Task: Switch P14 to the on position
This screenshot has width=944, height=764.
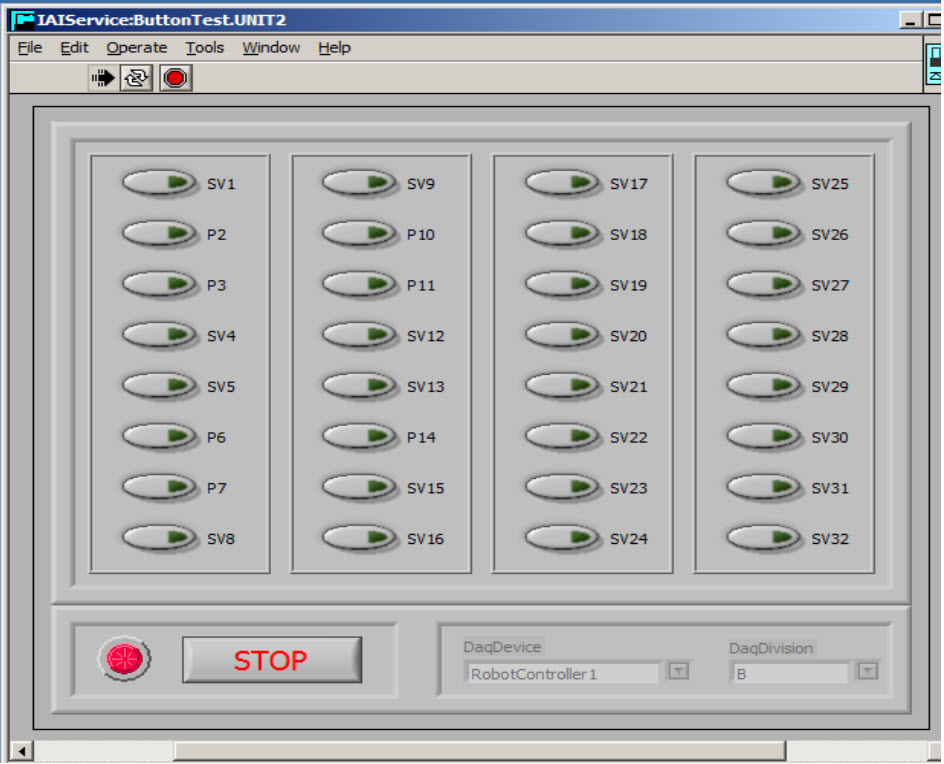Action: (x=361, y=437)
